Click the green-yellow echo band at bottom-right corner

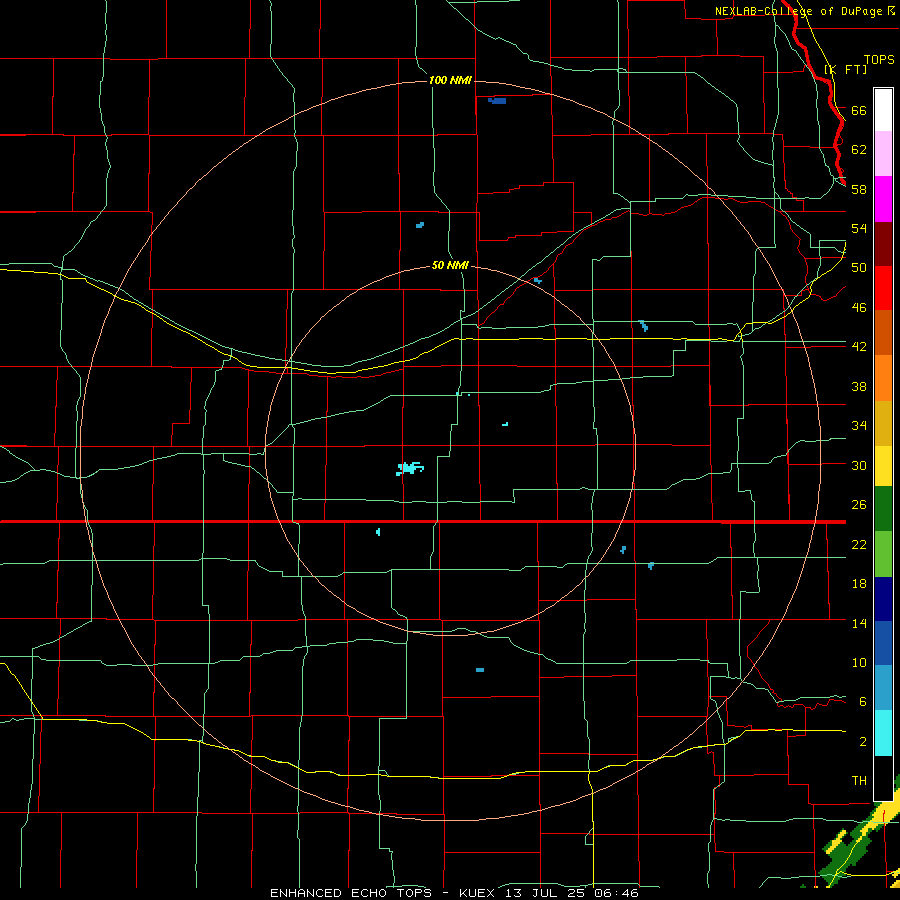point(859,838)
